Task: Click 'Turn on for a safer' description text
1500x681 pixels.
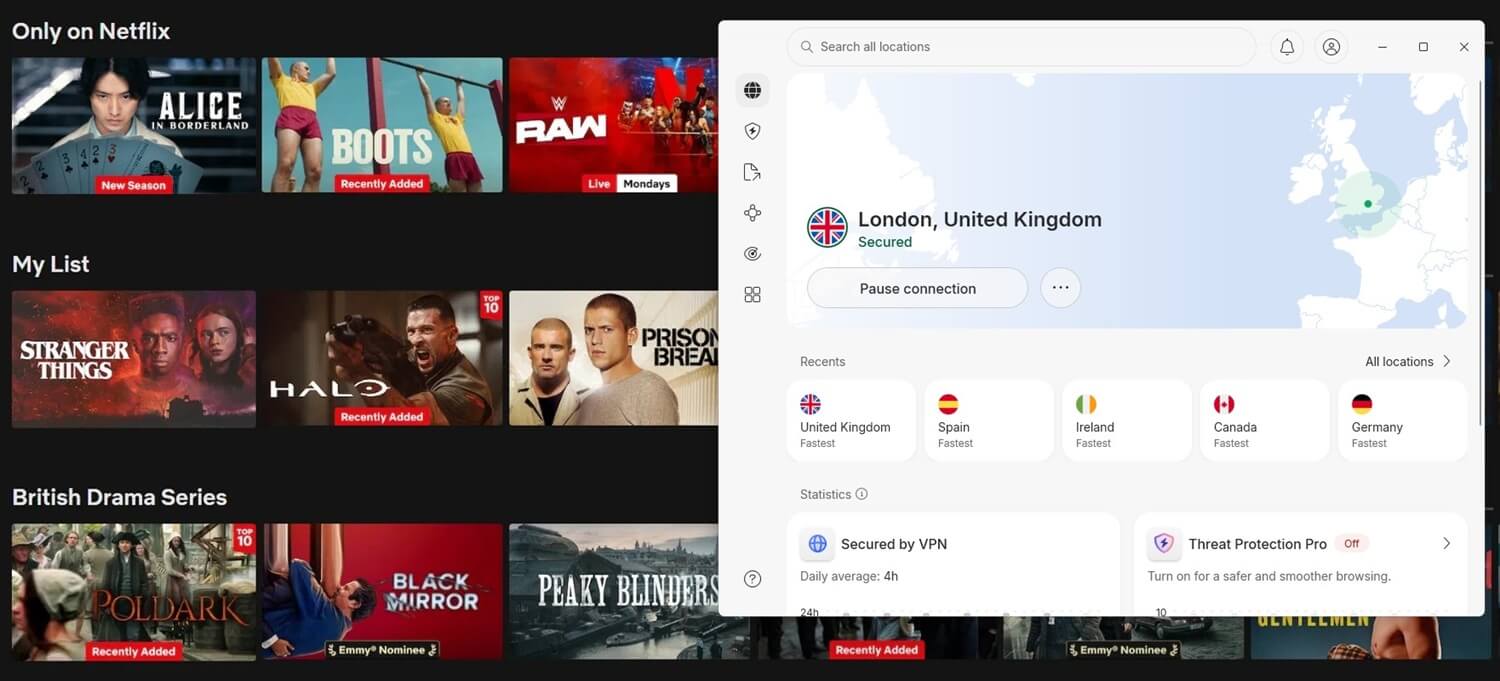Action: (x=1269, y=576)
